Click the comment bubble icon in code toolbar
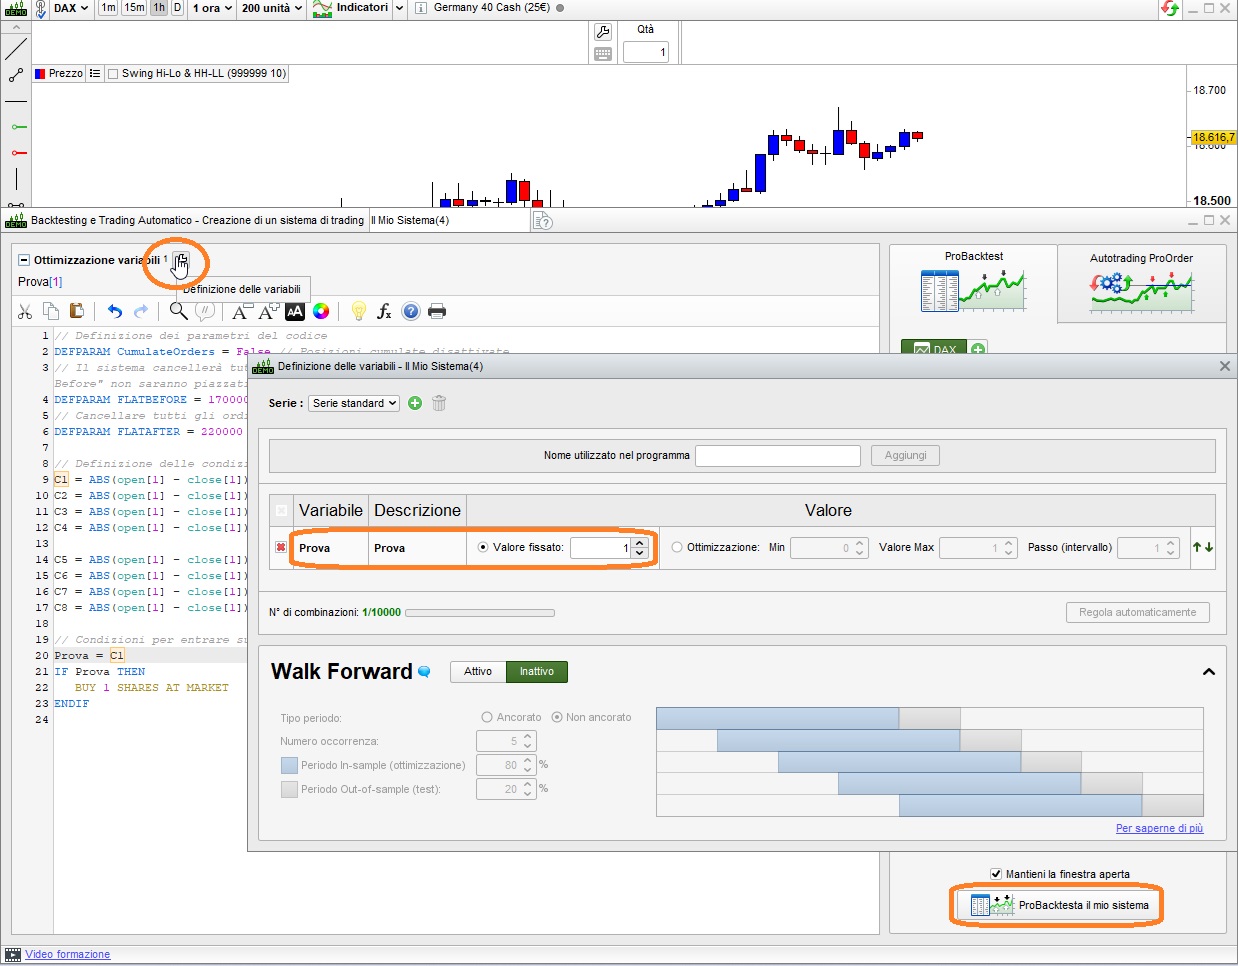This screenshot has width=1238, height=966. coord(204,312)
